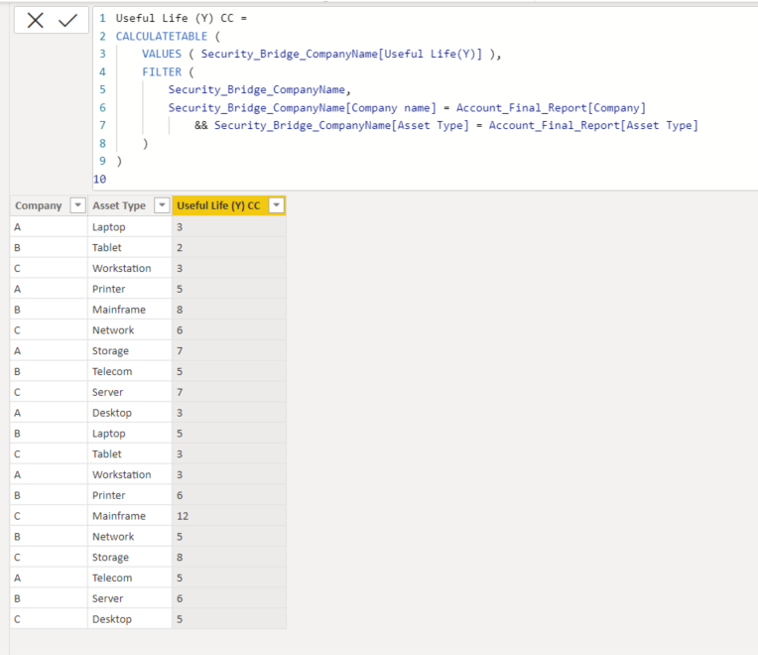The width and height of the screenshot is (758, 655).
Task: Select Printer cell in company B row
Action: click(130, 495)
